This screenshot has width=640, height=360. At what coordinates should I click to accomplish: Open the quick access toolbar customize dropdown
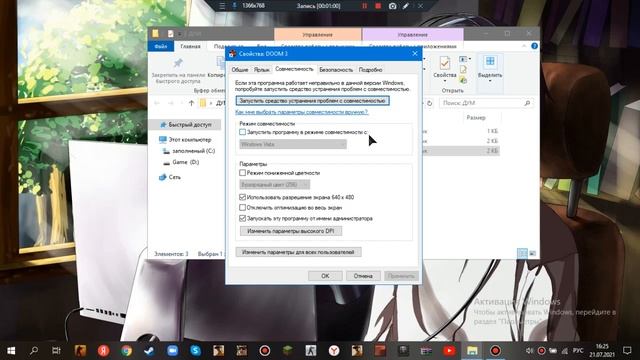click(x=180, y=34)
